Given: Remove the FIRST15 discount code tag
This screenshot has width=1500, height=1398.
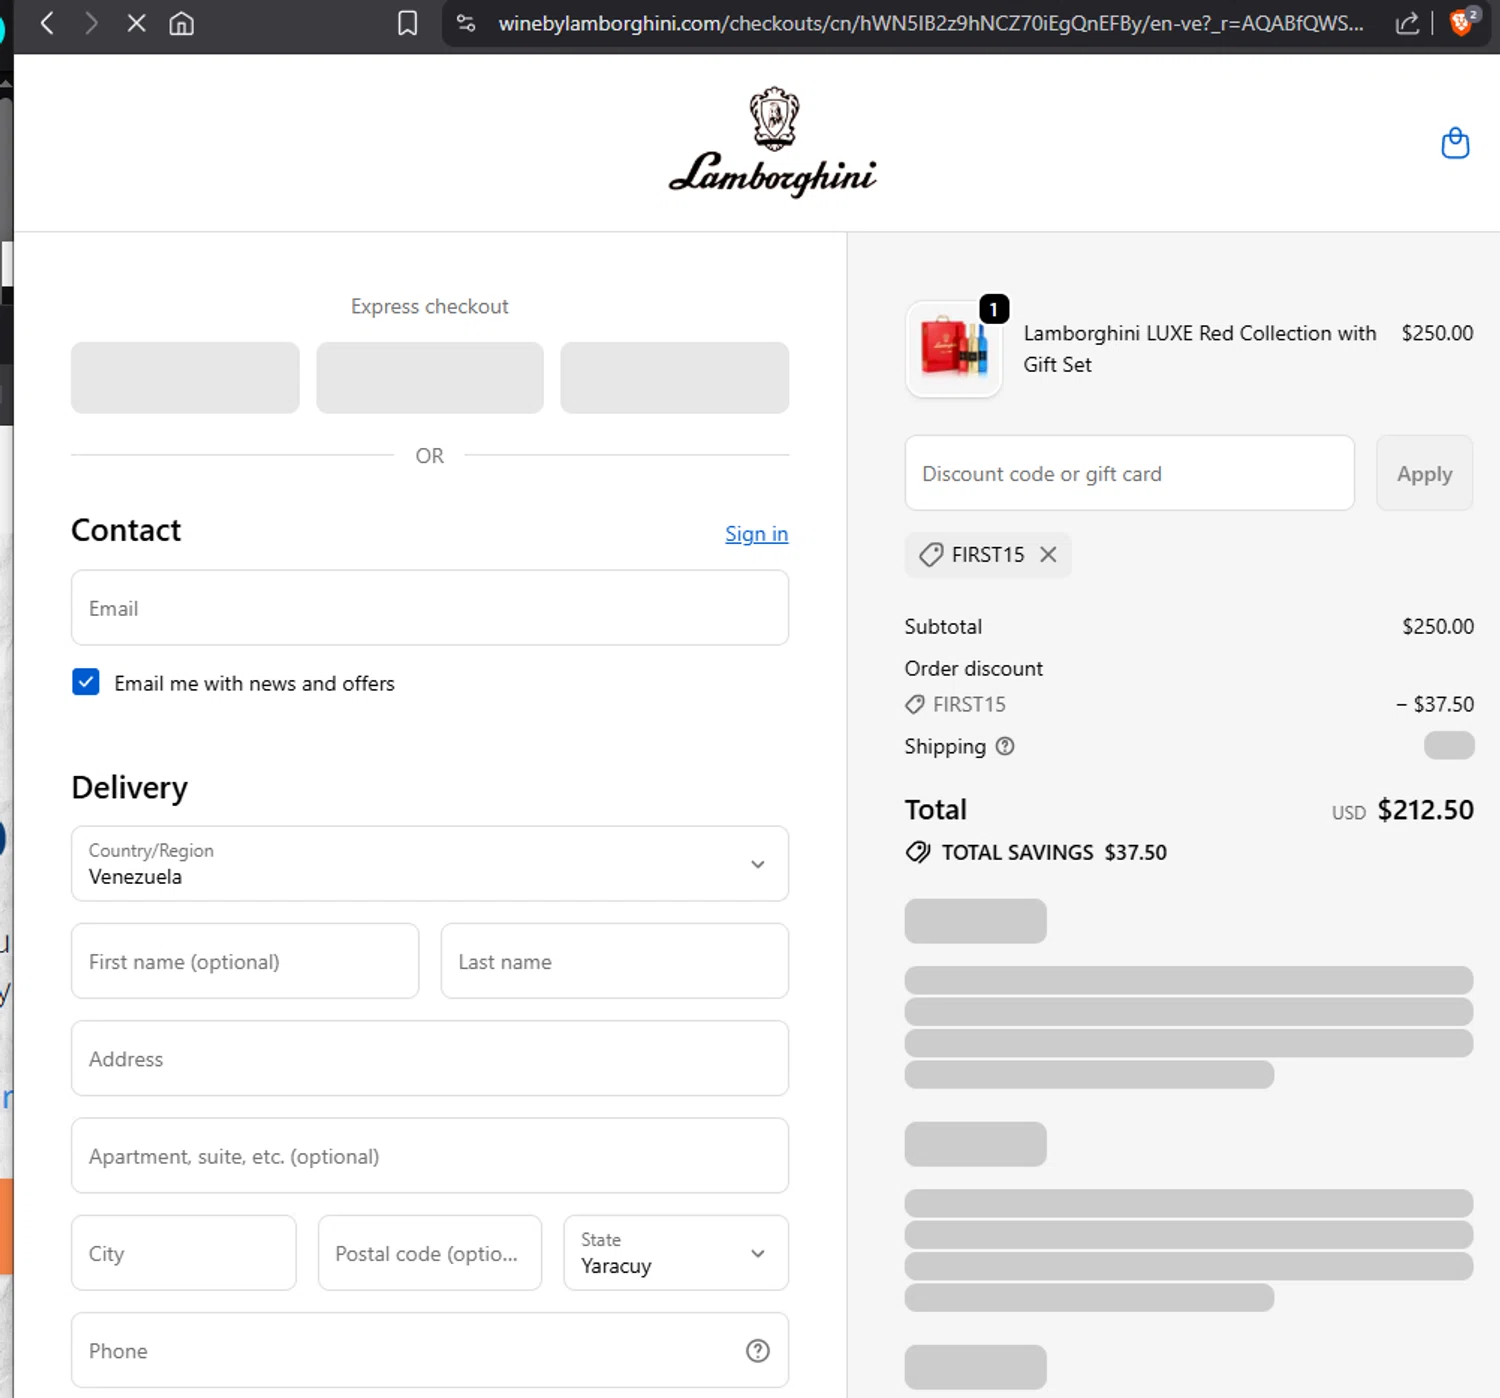Looking at the screenshot, I should (x=1048, y=554).
